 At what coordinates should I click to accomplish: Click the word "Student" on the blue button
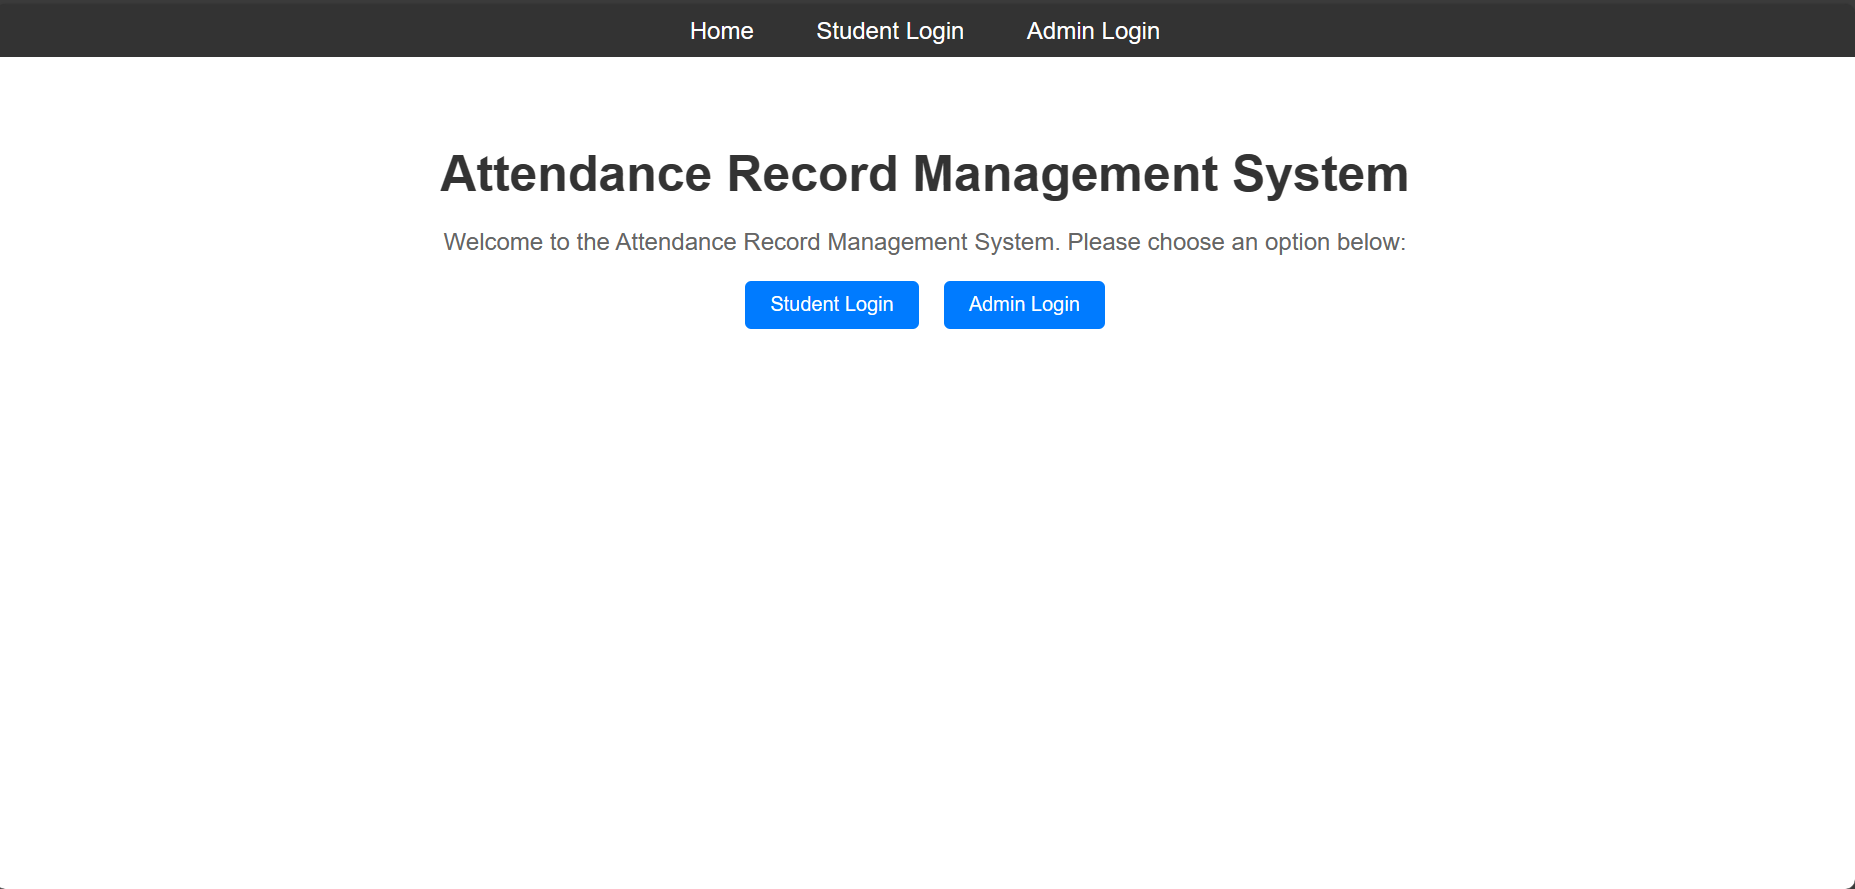804,304
